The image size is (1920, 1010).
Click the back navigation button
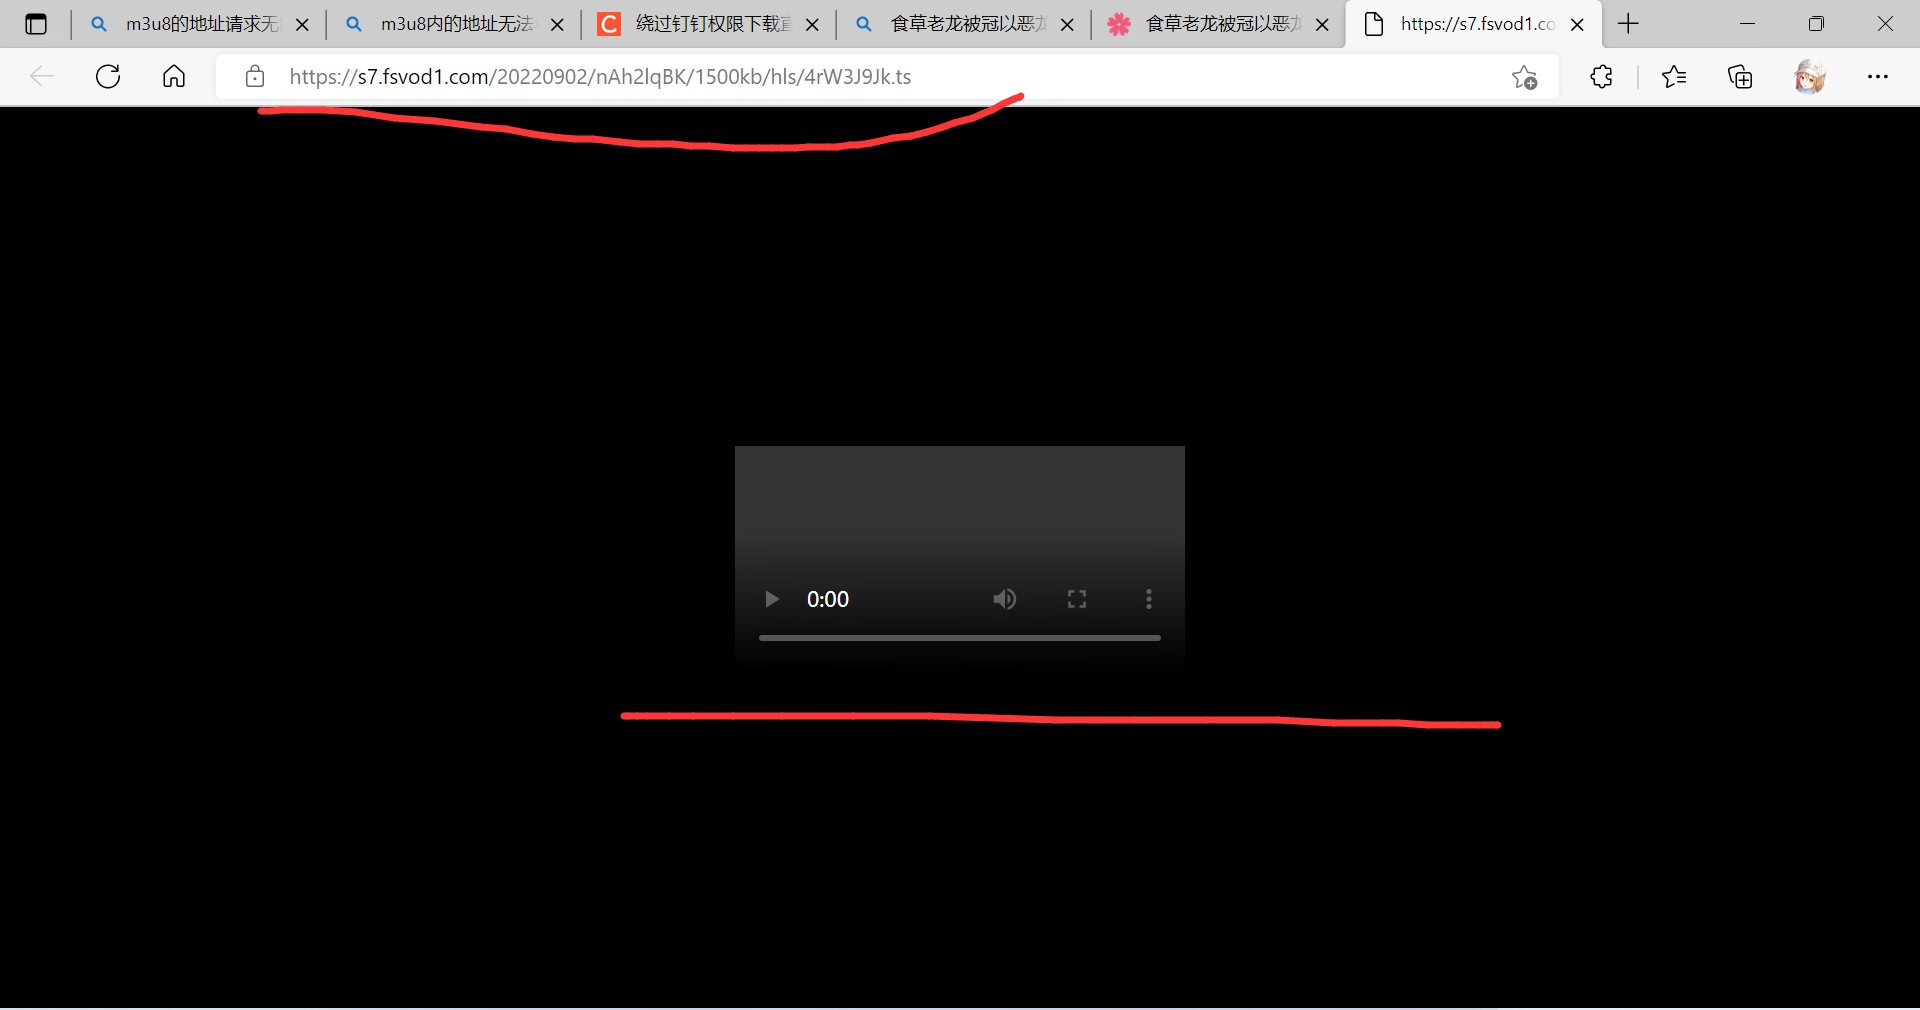(x=42, y=76)
